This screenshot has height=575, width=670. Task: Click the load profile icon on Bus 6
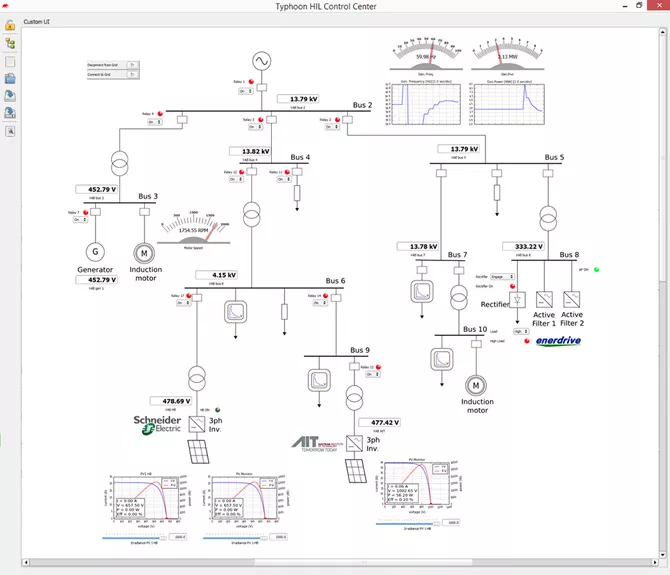click(x=235, y=312)
